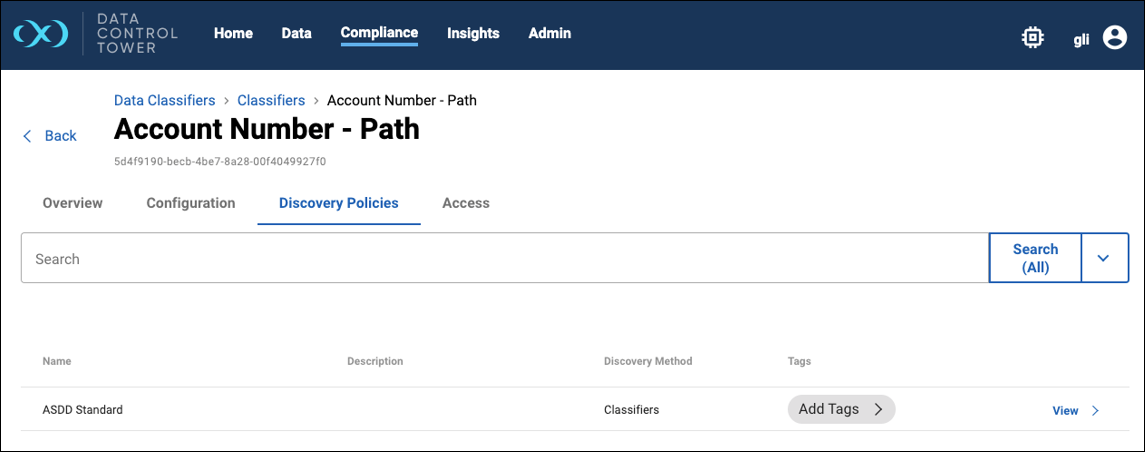Follow the Data Classifiers breadcrumb link
Viewport: 1145px width, 452px height.
coord(165,100)
